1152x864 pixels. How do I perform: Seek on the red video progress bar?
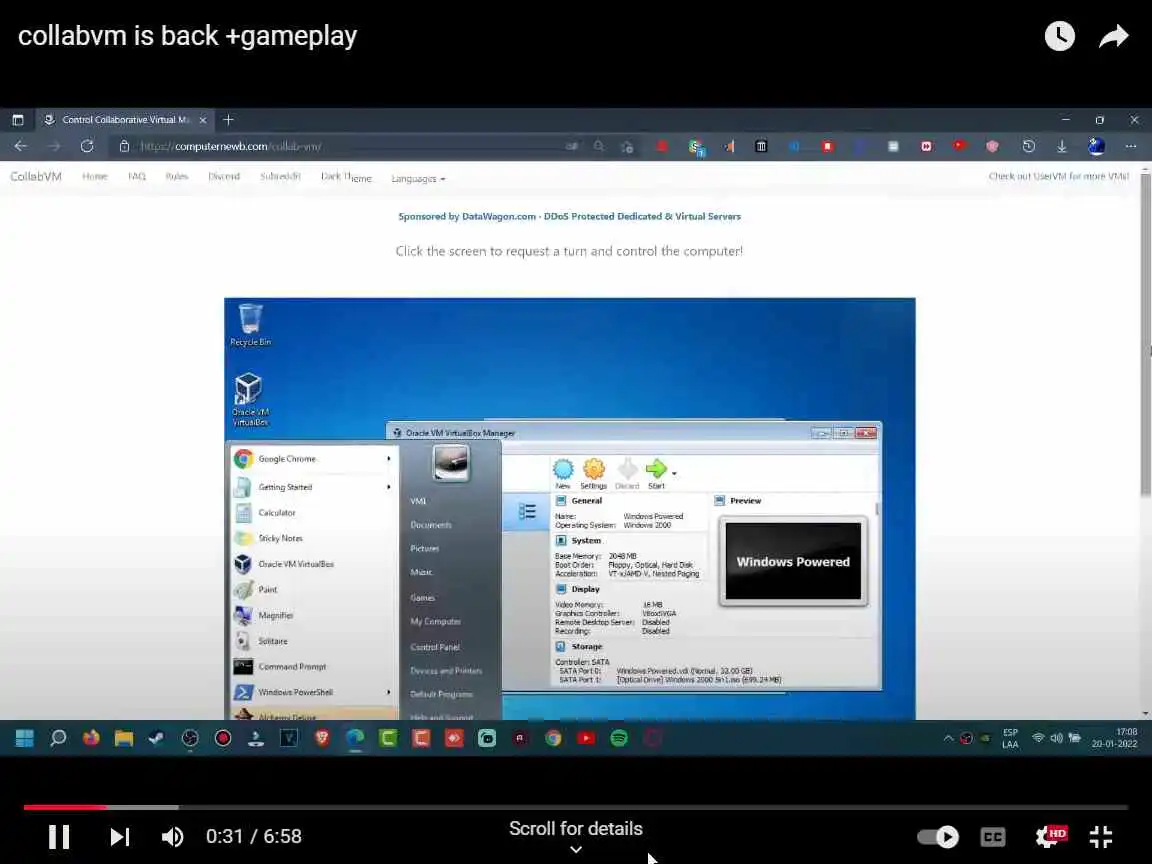click(x=65, y=807)
